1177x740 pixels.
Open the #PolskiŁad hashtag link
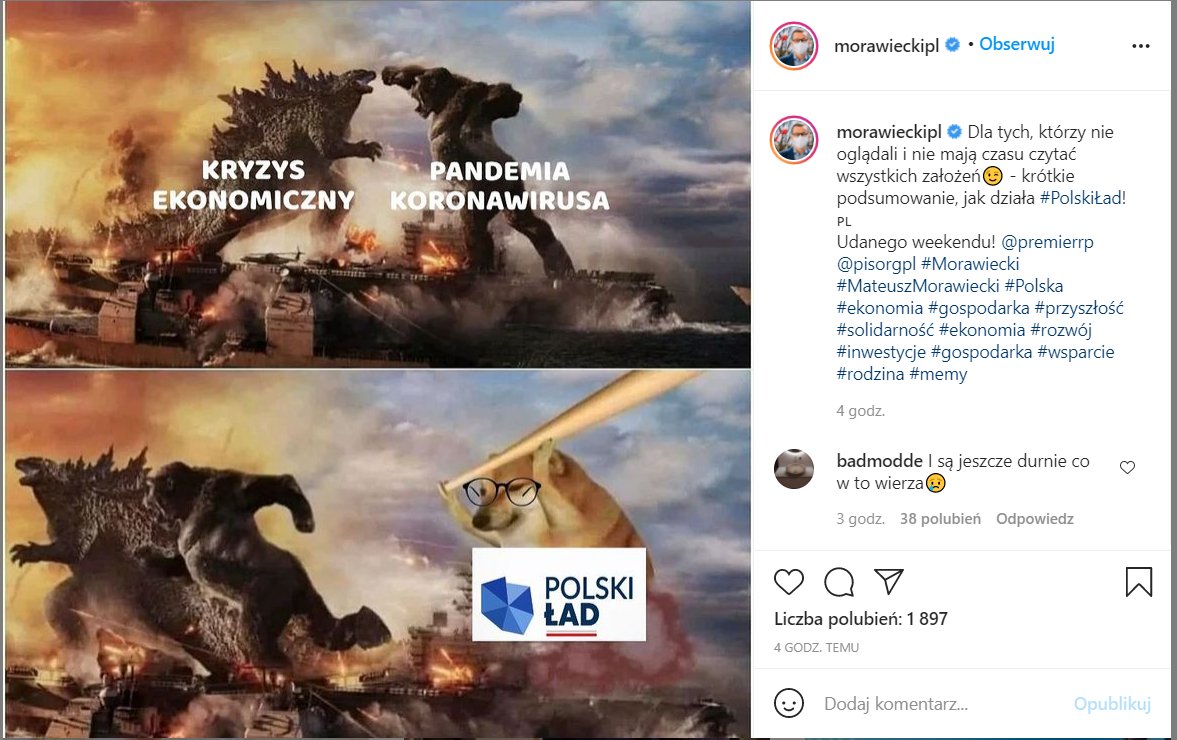1082,198
